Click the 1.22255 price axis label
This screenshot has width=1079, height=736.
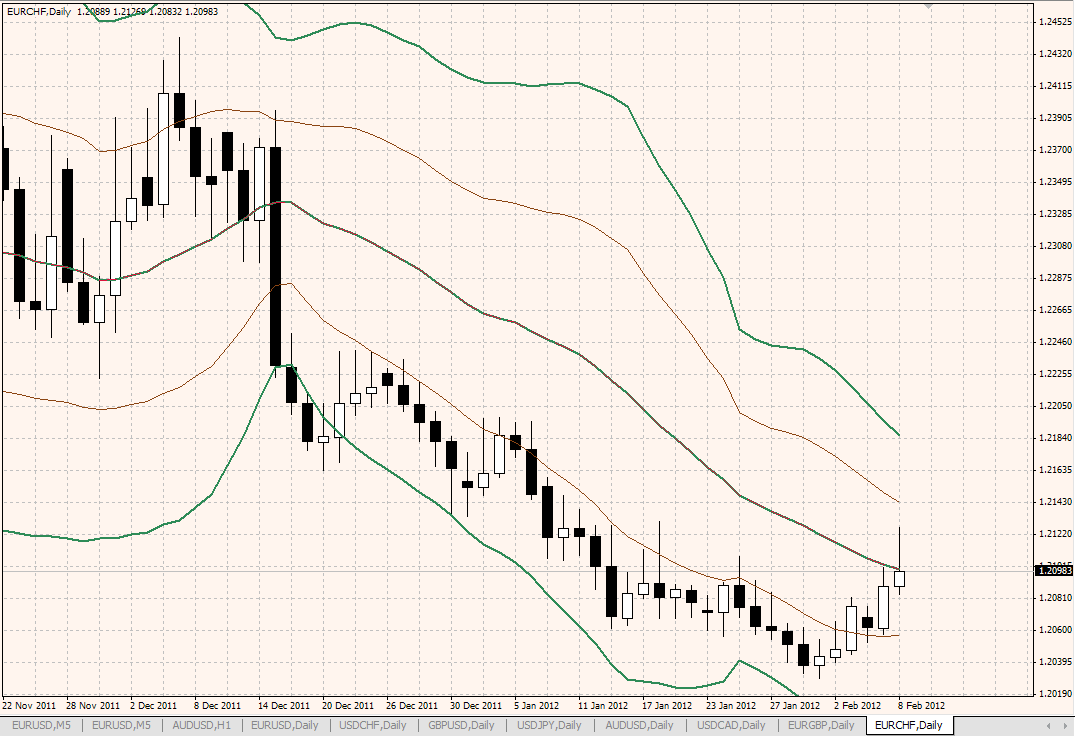[x=1055, y=374]
